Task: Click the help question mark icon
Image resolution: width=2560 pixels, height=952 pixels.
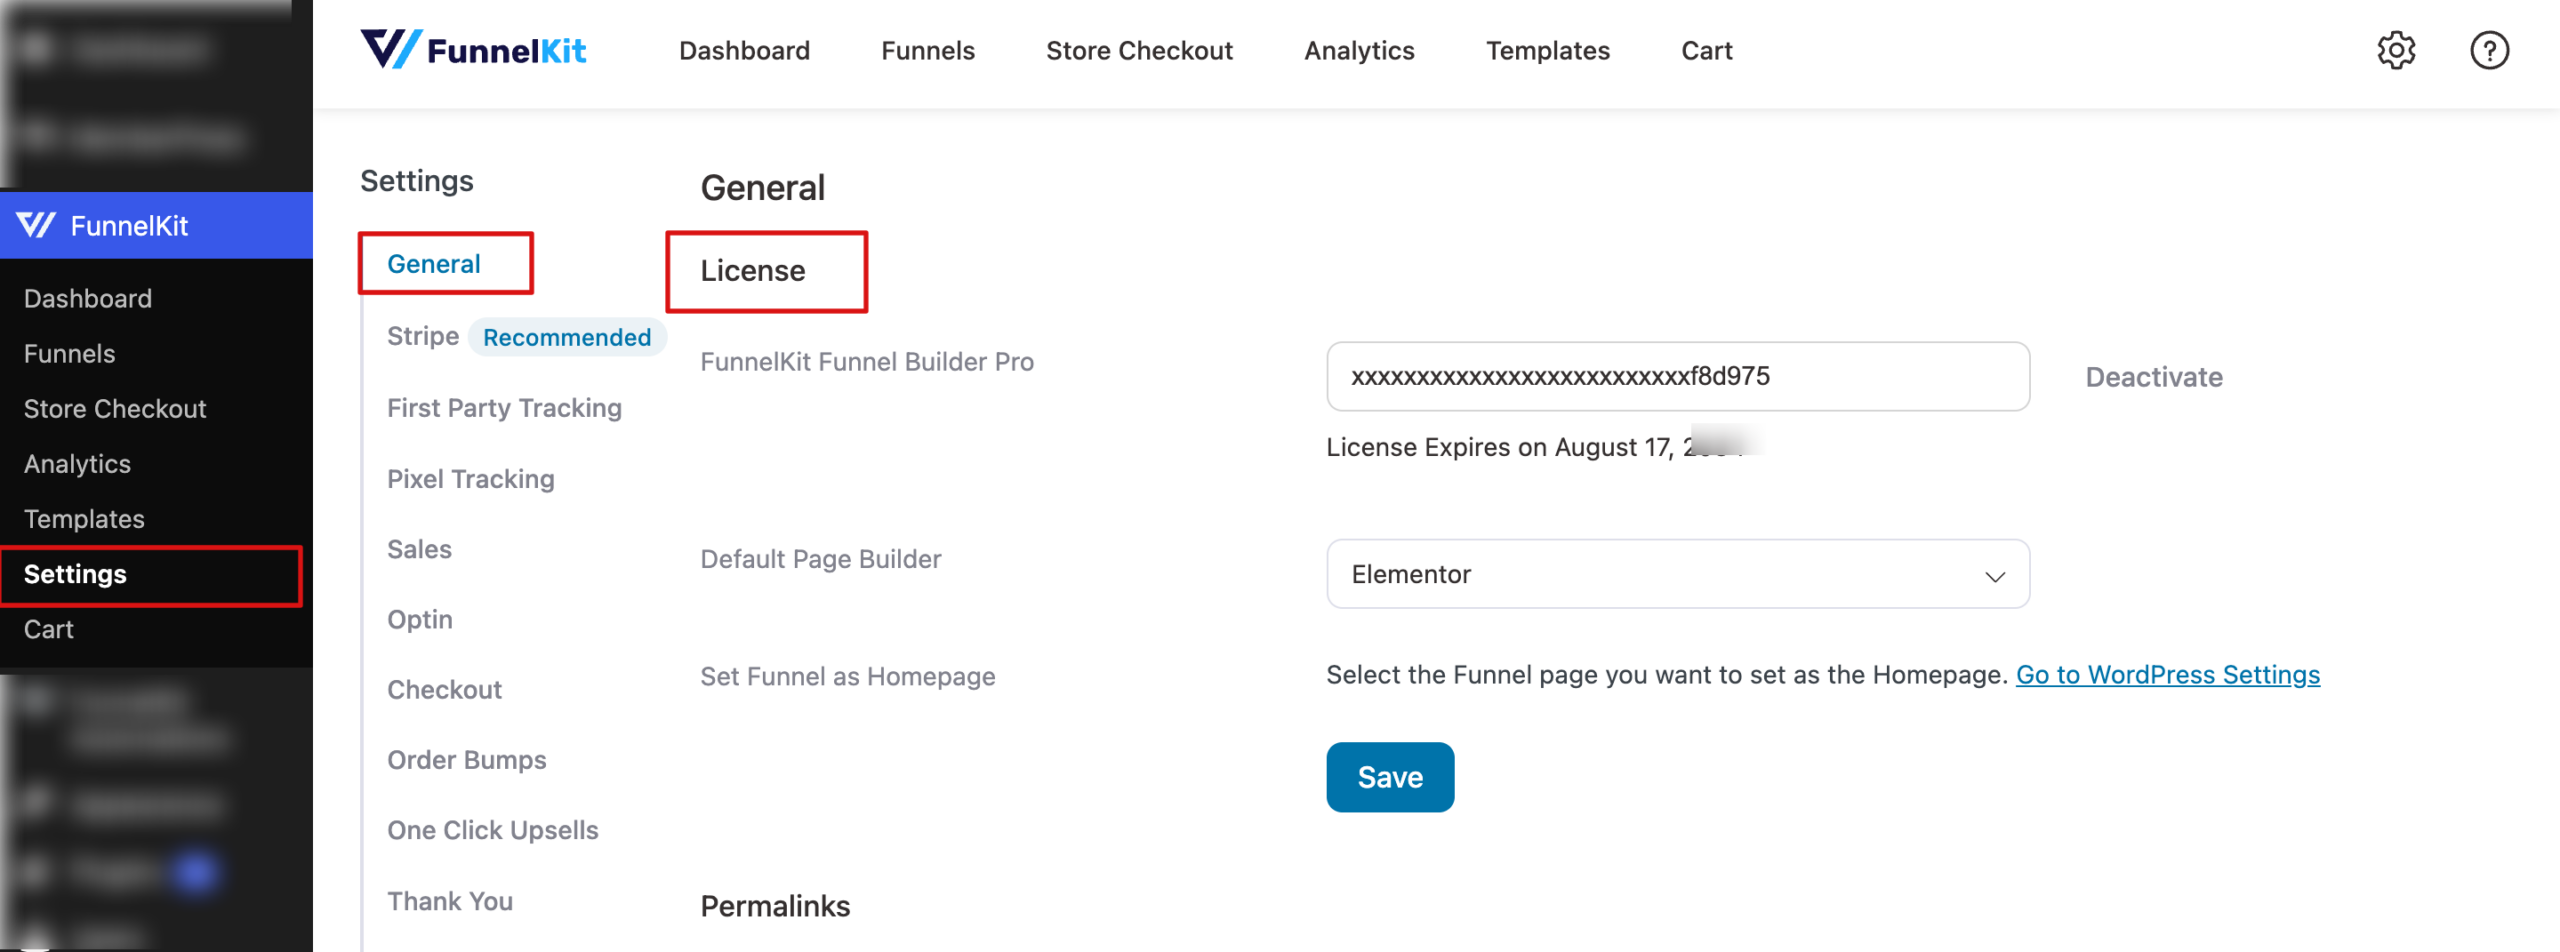Action: tap(2489, 50)
